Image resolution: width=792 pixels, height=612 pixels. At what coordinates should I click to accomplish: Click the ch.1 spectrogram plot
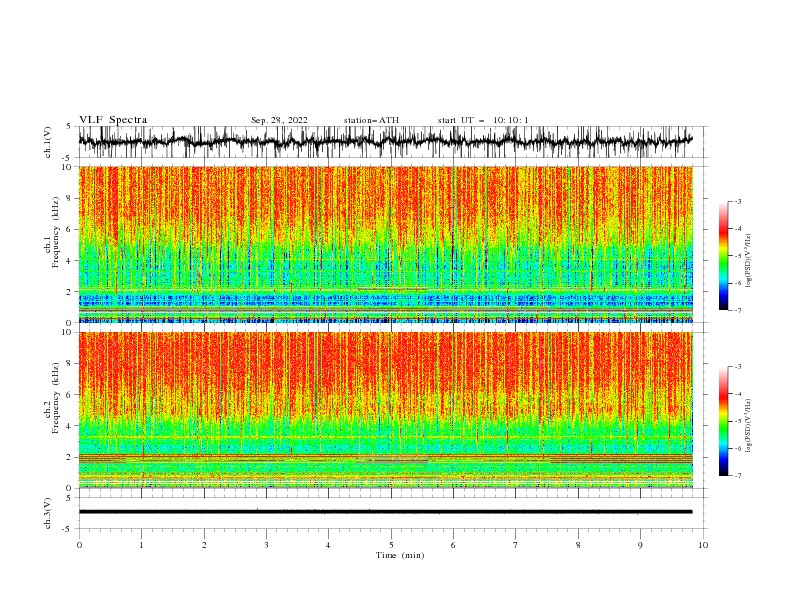pyautogui.click(x=386, y=244)
